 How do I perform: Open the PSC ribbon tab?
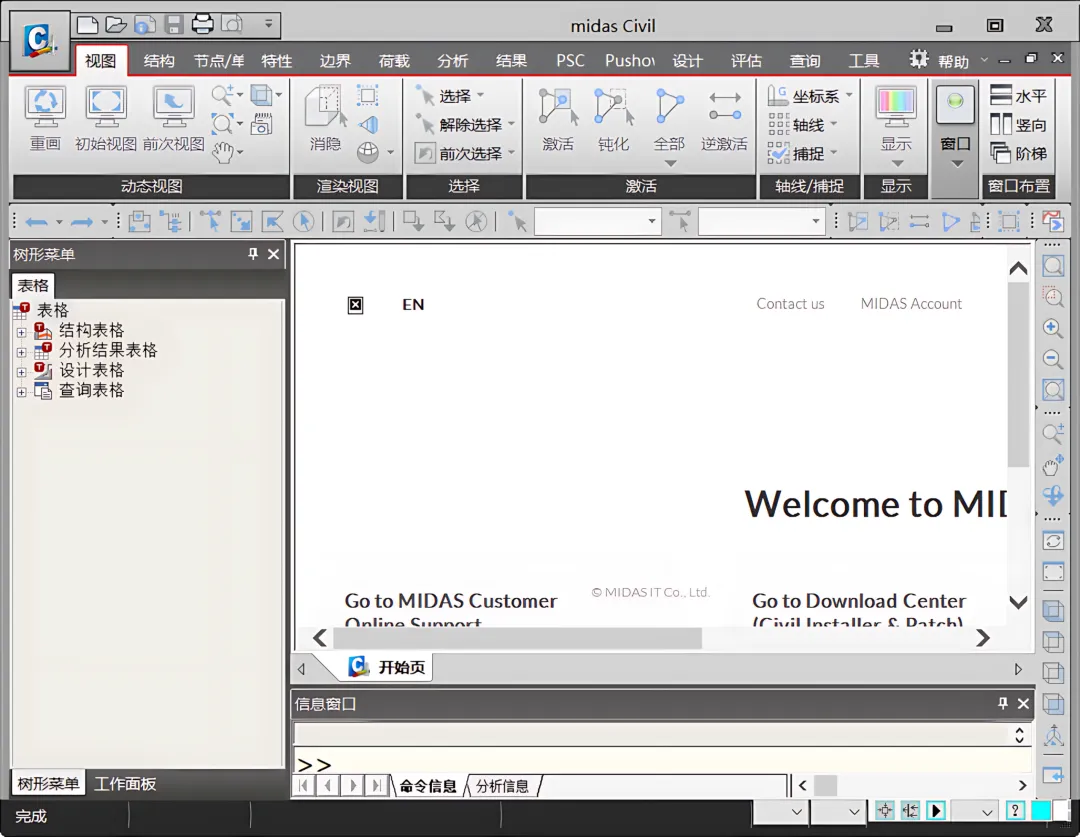[570, 61]
